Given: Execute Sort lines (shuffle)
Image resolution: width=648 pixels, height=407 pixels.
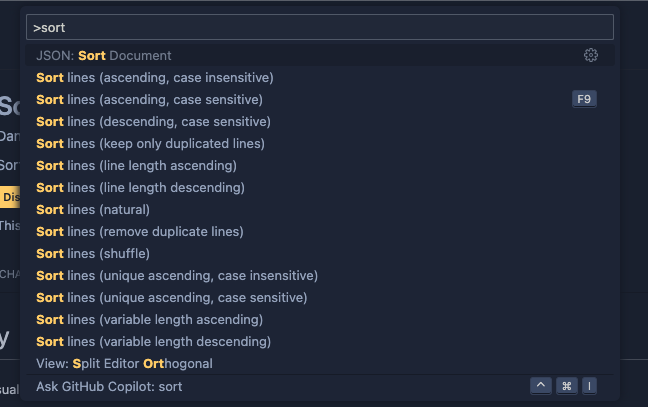Looking at the screenshot, I should [94, 253].
